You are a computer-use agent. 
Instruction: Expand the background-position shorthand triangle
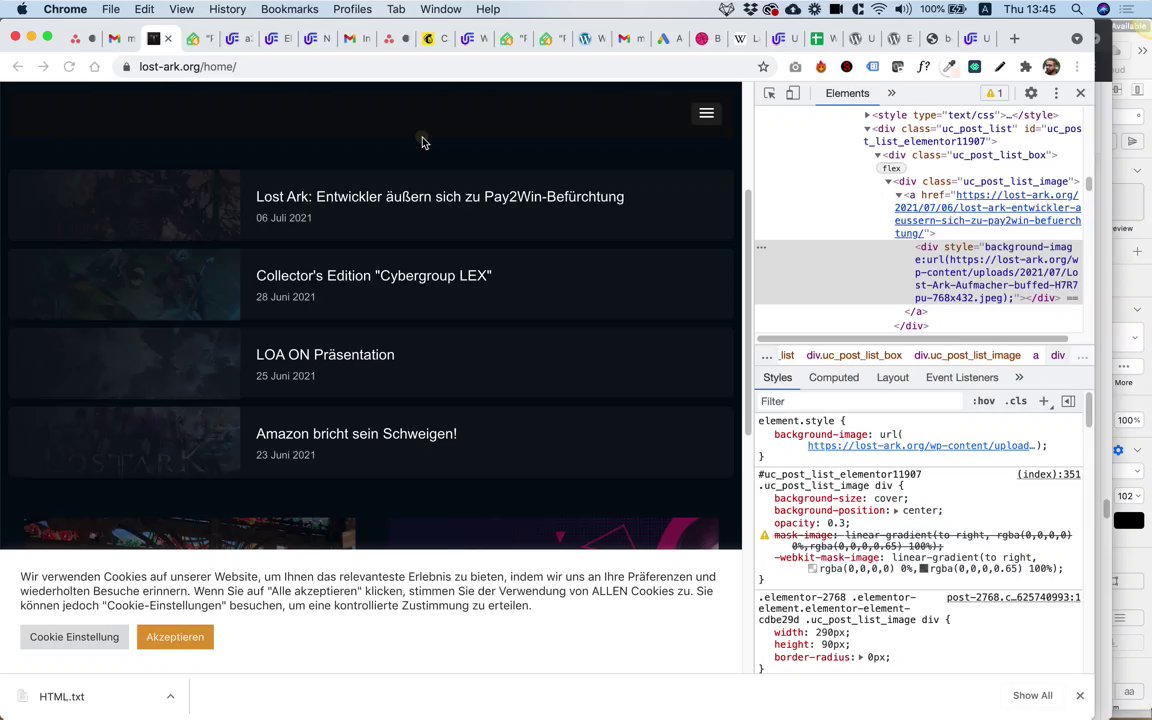coord(896,511)
